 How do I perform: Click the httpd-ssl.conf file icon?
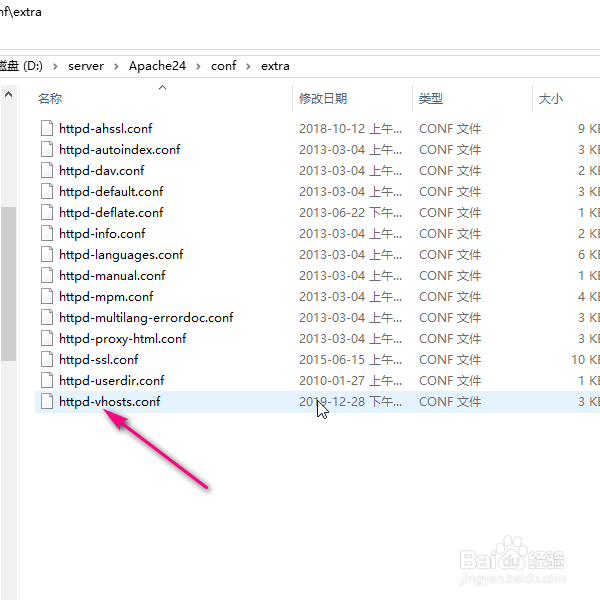pyautogui.click(x=47, y=360)
